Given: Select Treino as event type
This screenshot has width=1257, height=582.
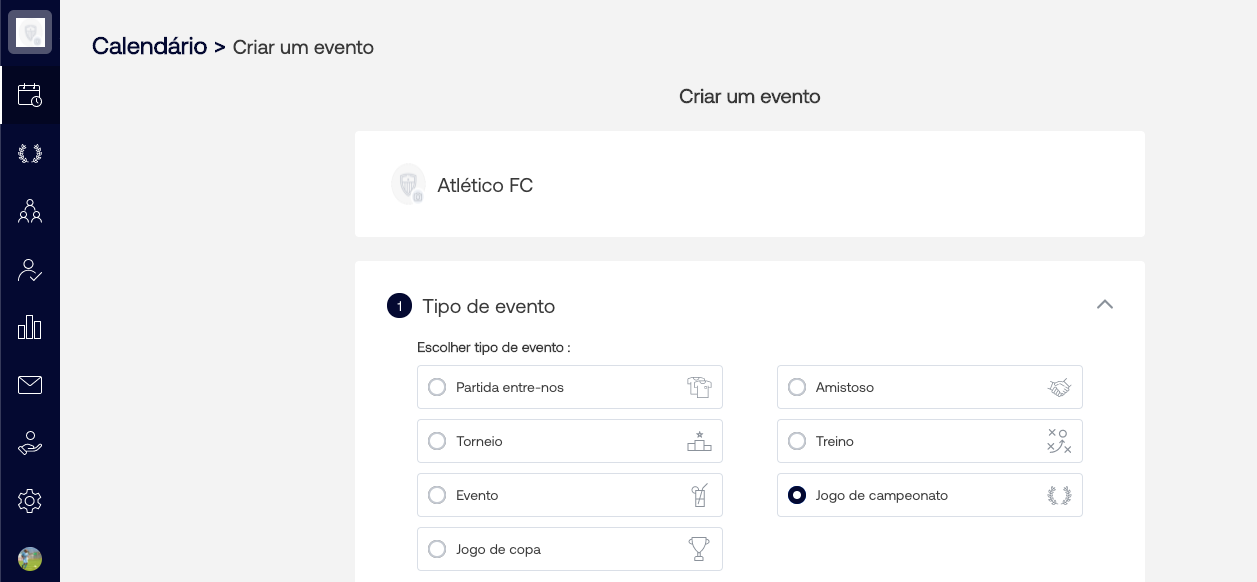Looking at the screenshot, I should pyautogui.click(x=797, y=441).
